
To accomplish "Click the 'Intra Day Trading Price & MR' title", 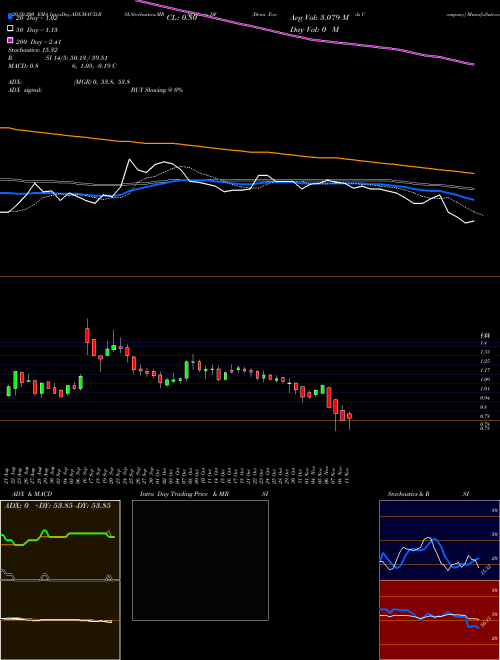I will (x=184, y=494).
